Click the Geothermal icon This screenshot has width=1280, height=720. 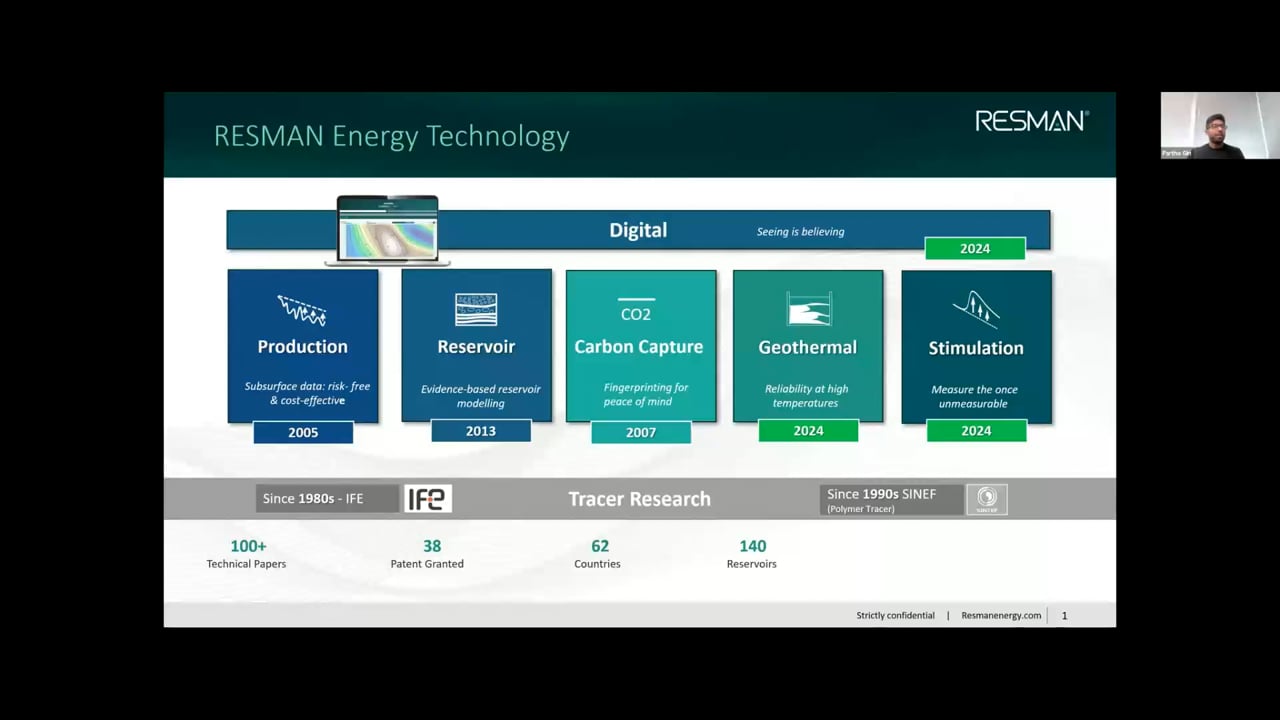point(809,309)
